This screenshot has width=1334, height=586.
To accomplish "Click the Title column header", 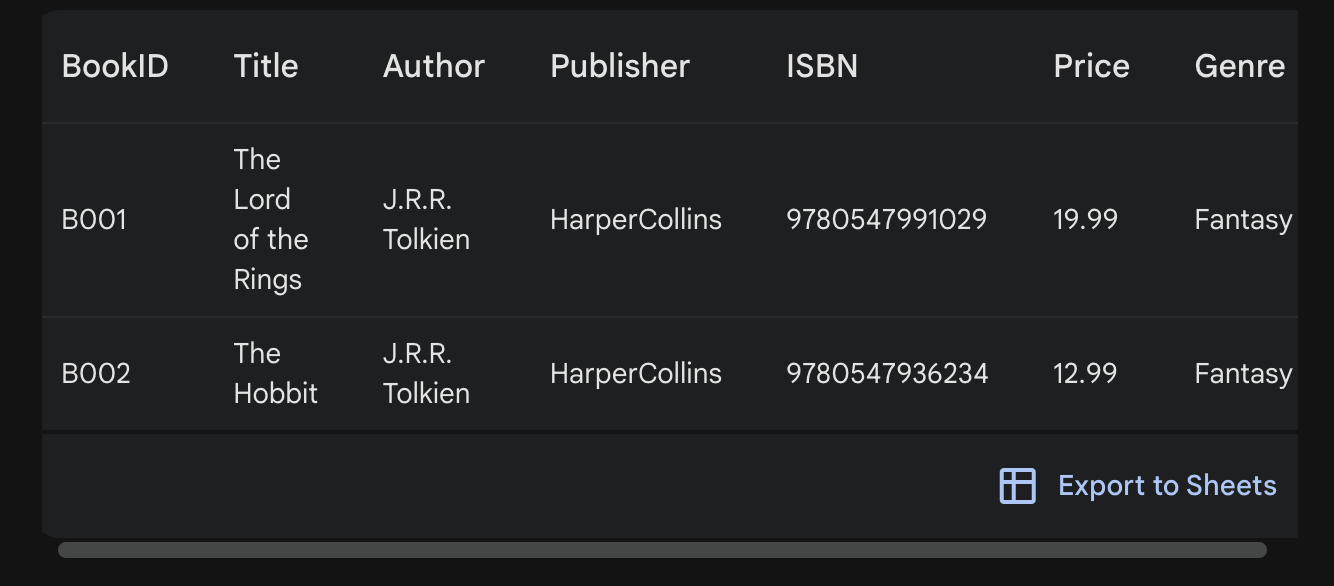I will [266, 66].
